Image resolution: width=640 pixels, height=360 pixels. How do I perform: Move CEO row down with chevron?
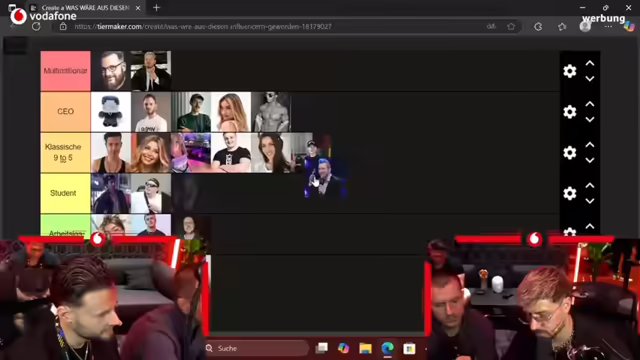pyautogui.click(x=590, y=119)
